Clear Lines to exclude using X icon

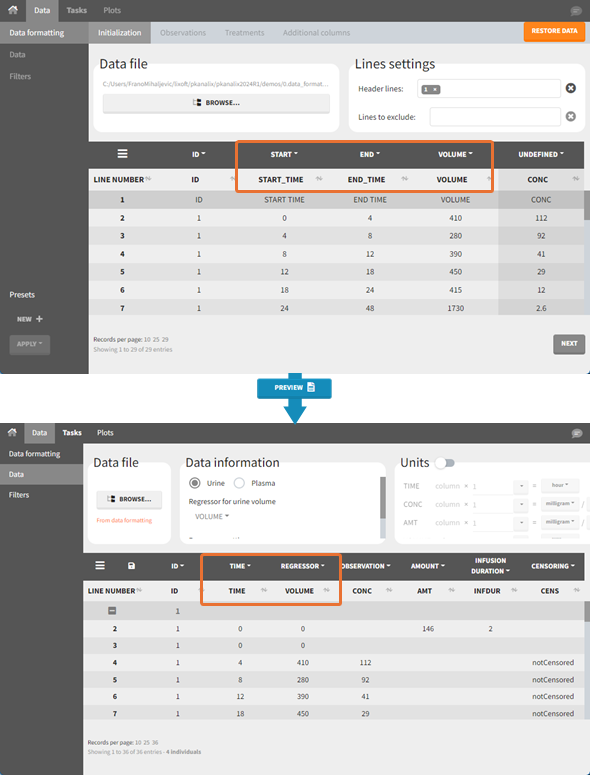[570, 117]
